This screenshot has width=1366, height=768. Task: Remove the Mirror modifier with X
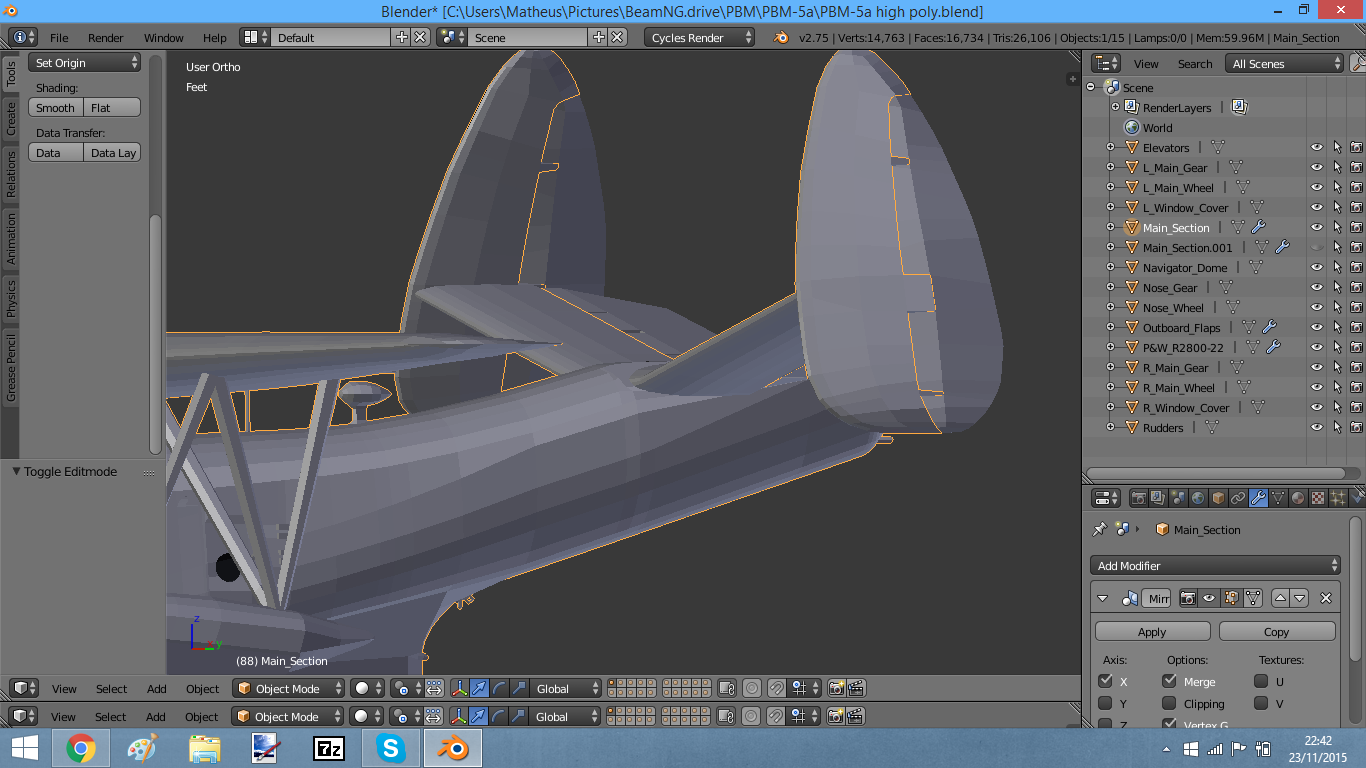[x=1326, y=598]
